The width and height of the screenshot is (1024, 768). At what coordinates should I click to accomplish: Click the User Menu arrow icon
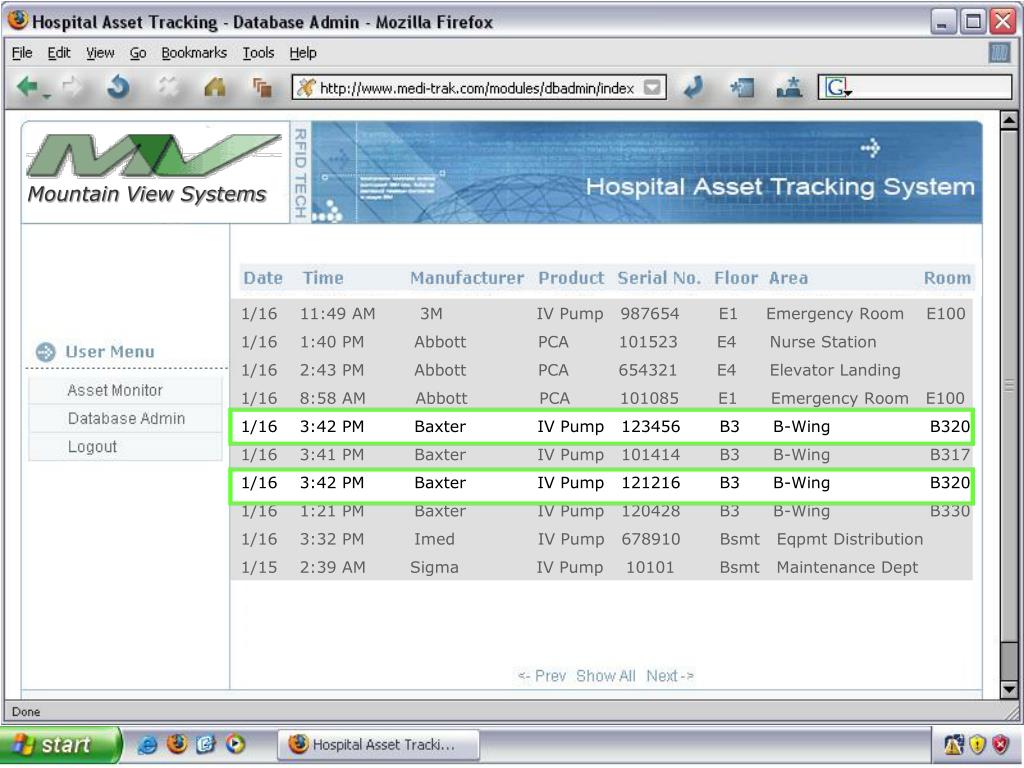(x=46, y=352)
